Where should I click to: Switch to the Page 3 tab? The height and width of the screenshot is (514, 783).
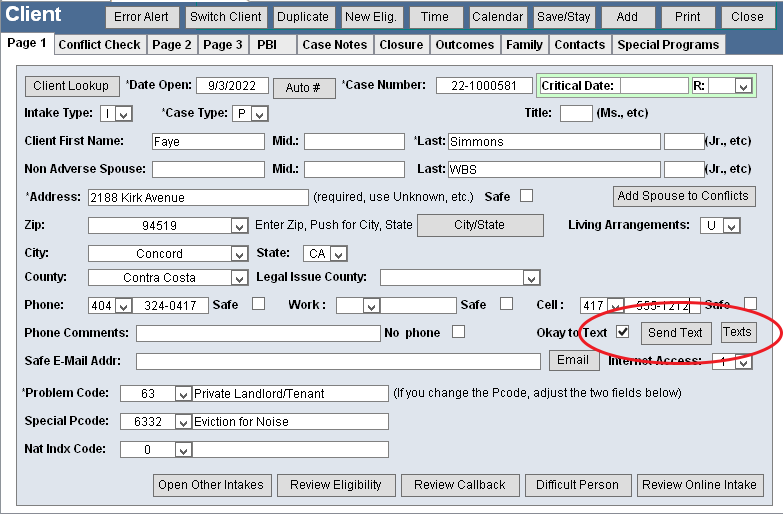[223, 45]
